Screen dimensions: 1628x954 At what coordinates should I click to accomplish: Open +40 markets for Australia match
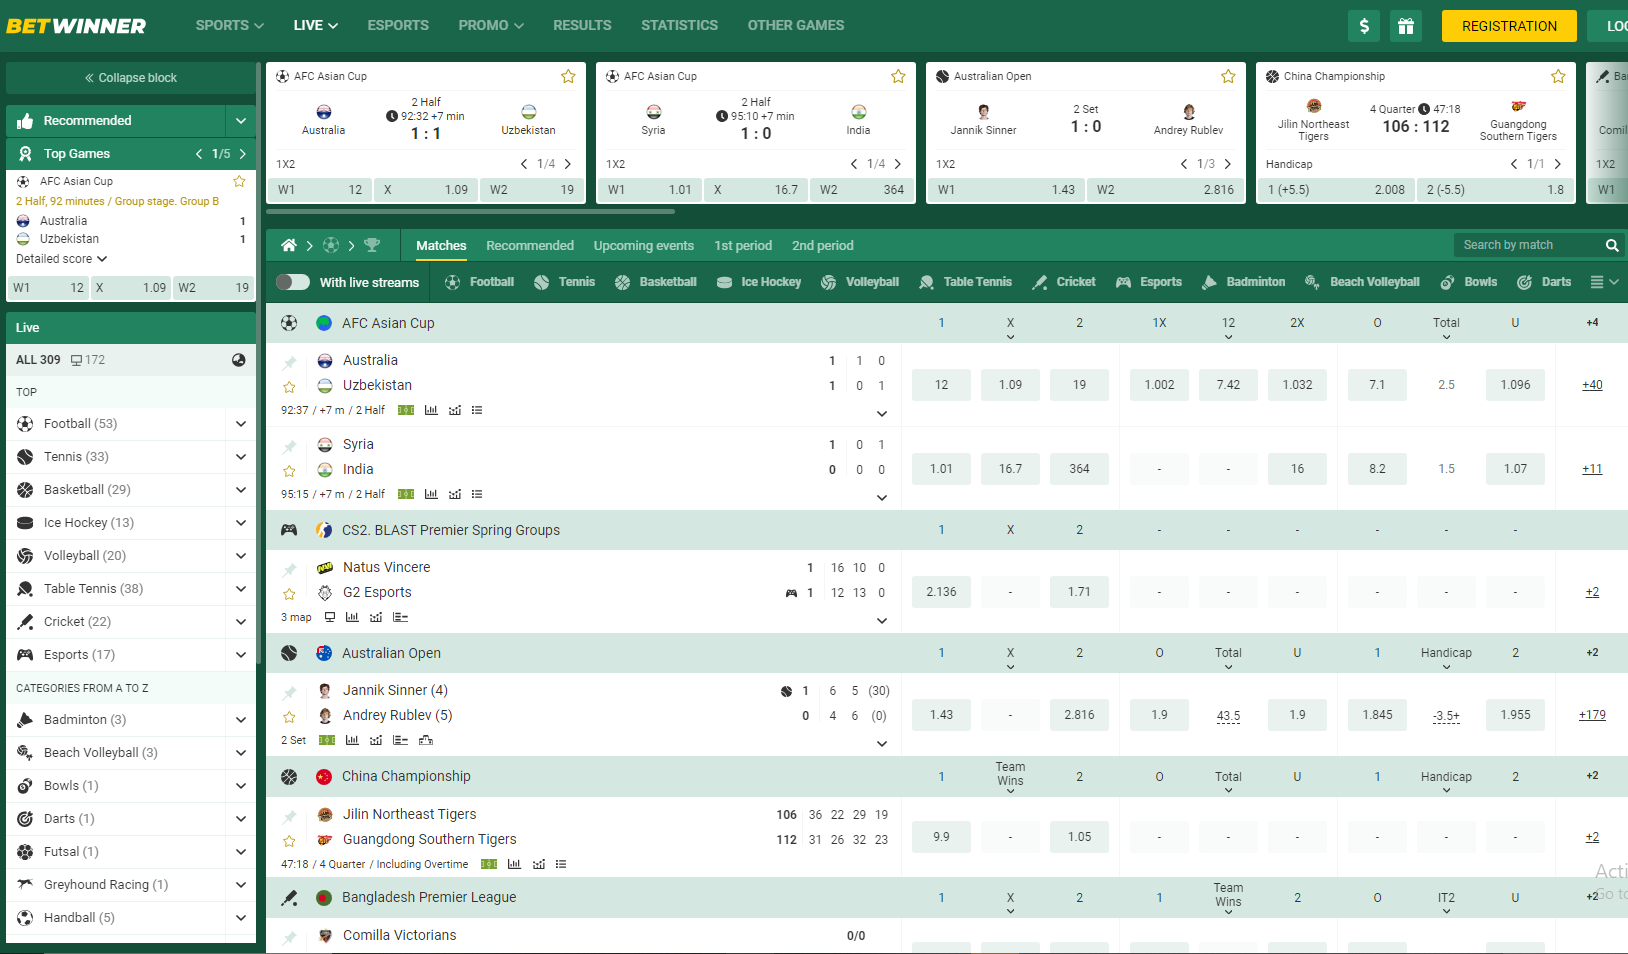click(1592, 385)
